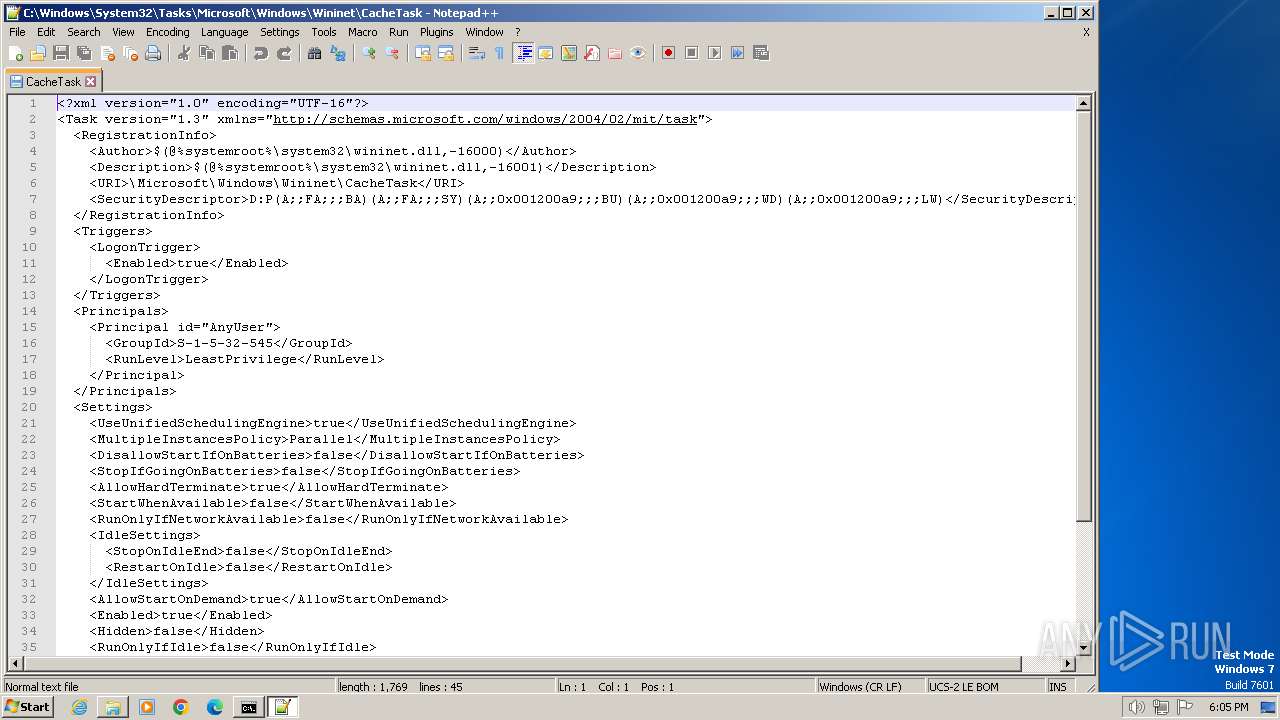Toggle file monitoring eye icon
The width and height of the screenshot is (1280, 720).
click(x=638, y=53)
